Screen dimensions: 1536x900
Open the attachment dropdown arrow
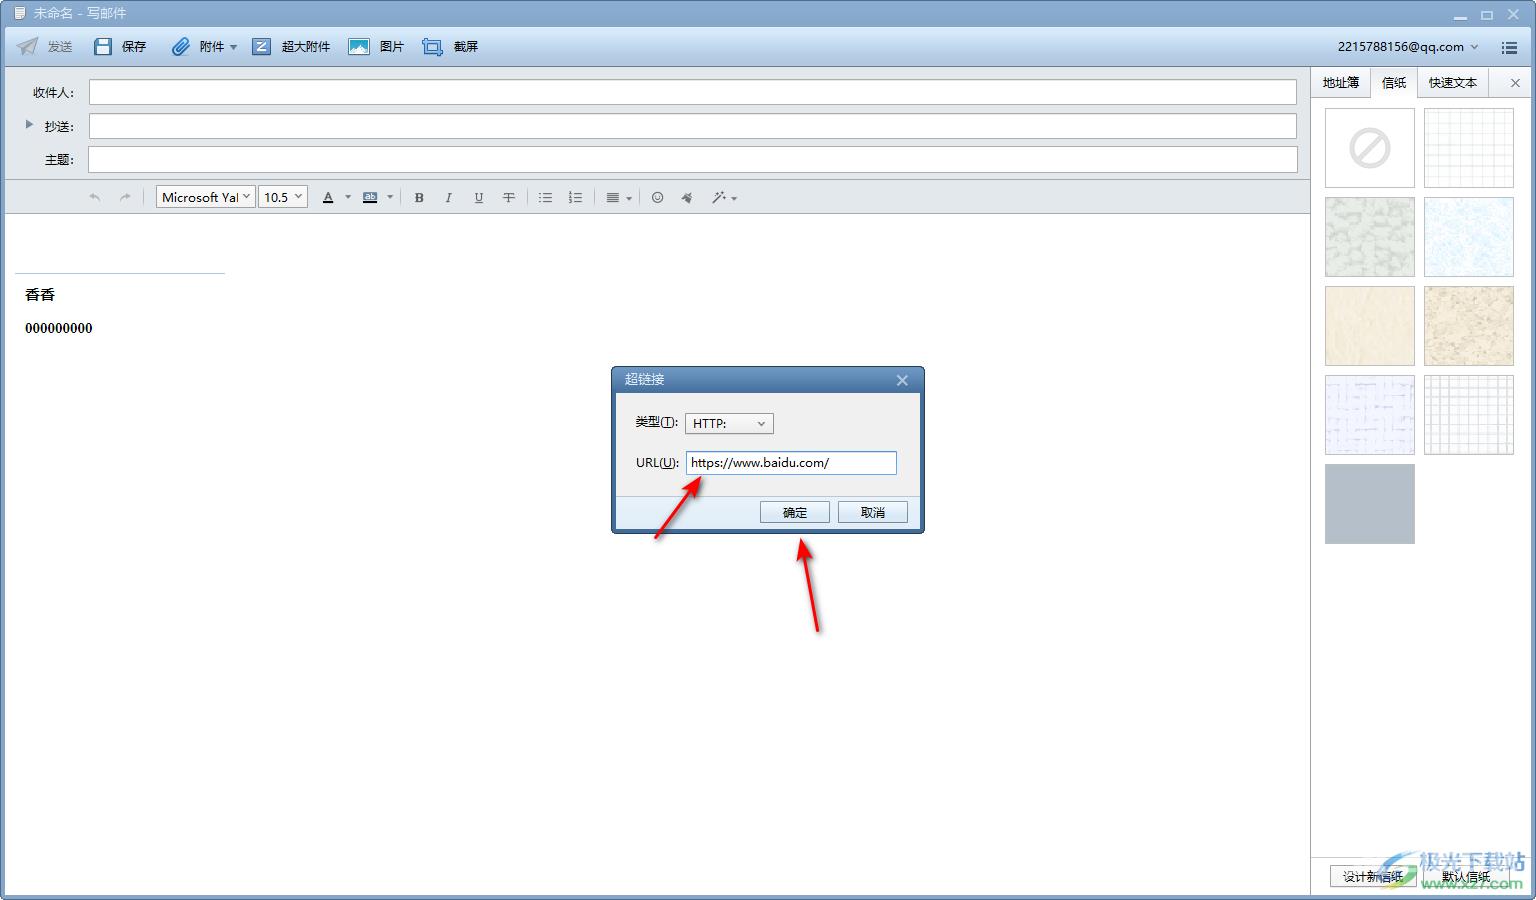[233, 47]
